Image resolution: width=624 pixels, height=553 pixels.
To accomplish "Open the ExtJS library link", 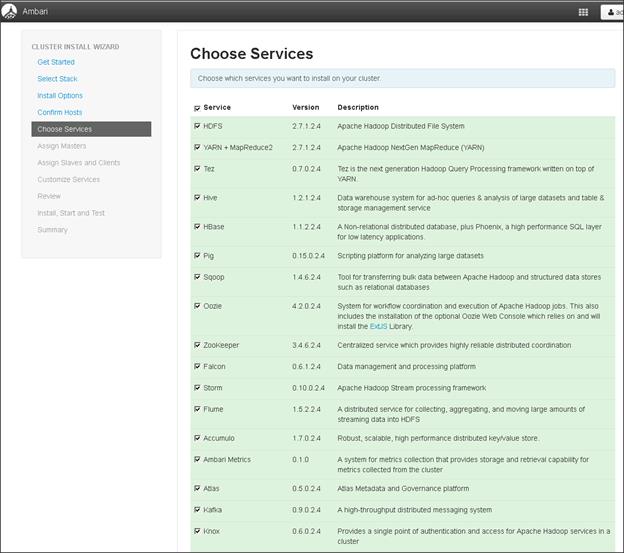I will click(378, 326).
